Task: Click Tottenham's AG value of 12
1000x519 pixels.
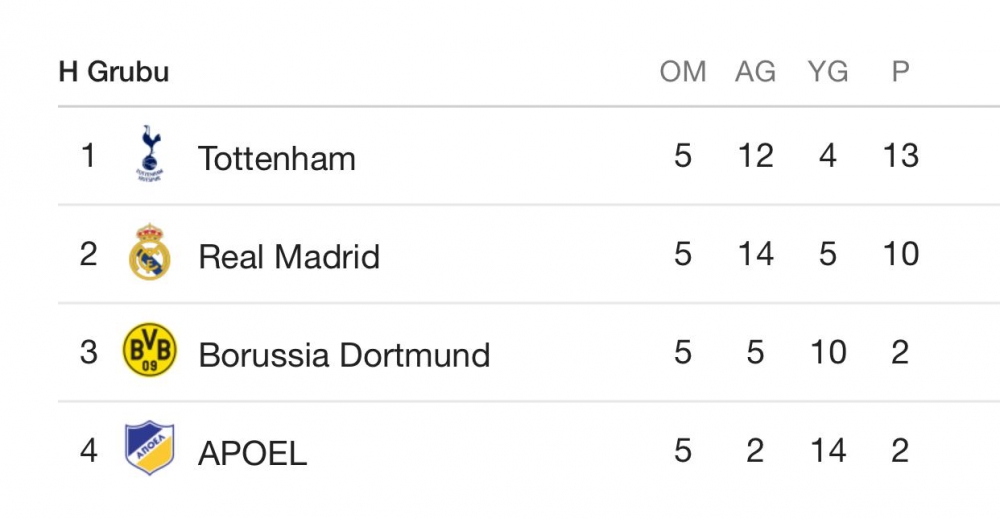Action: [x=755, y=156]
